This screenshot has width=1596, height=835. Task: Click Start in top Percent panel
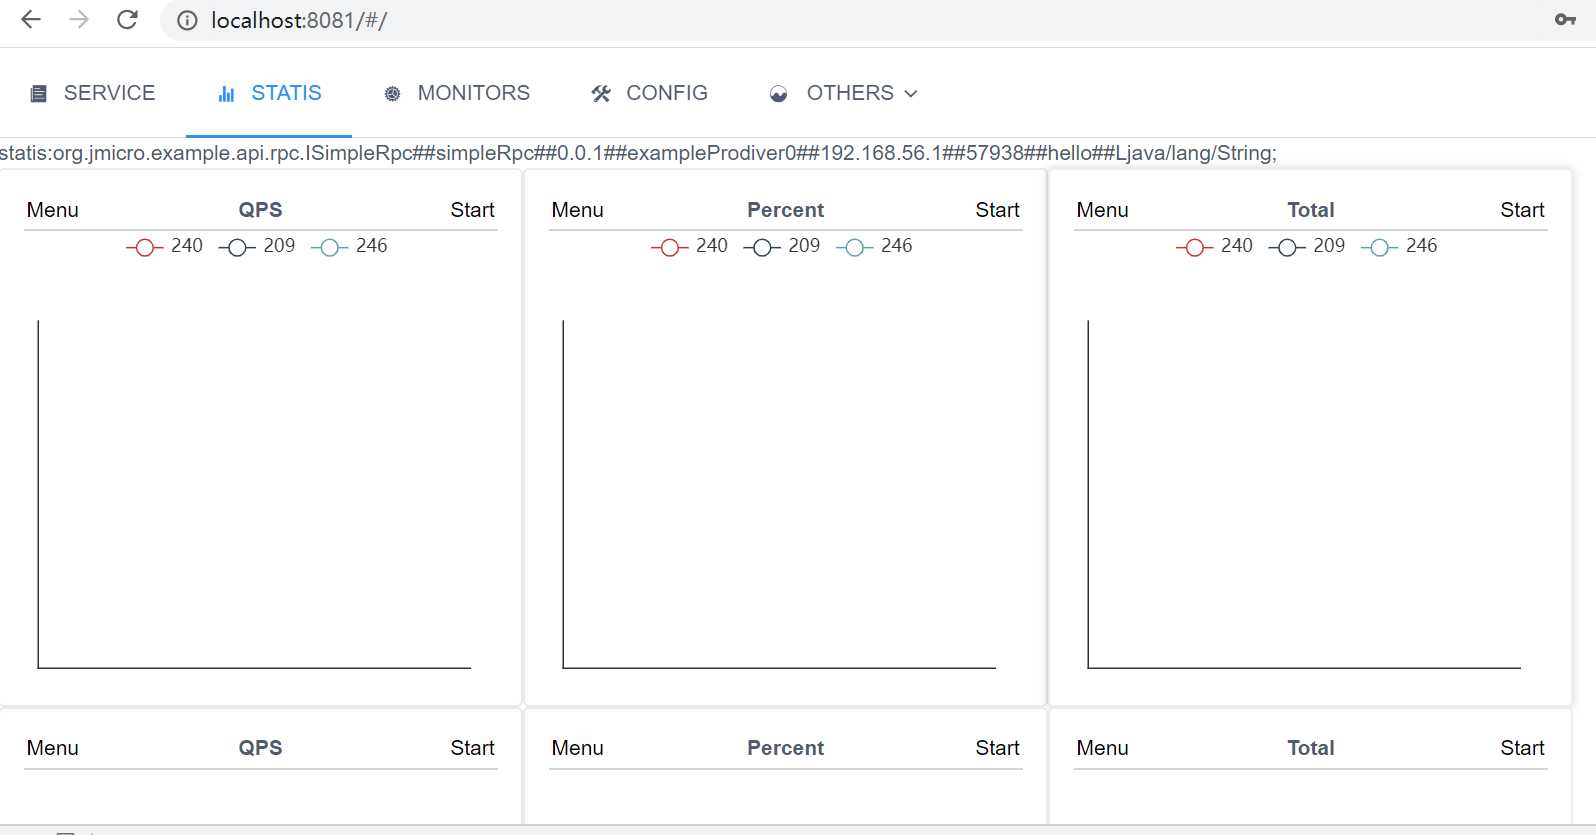997,210
